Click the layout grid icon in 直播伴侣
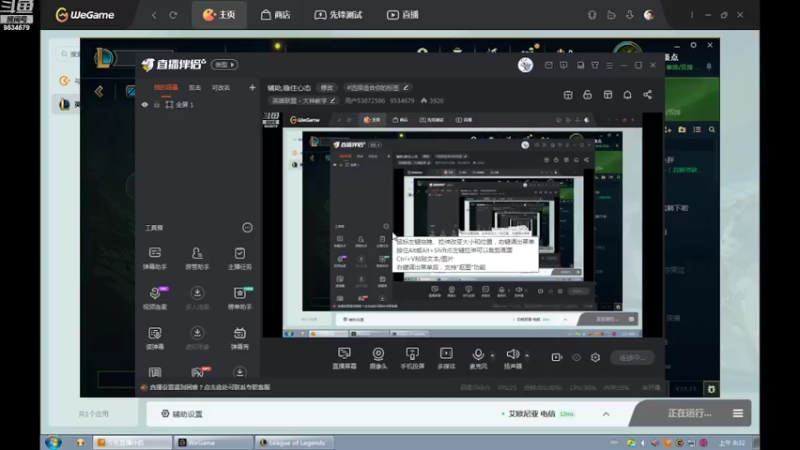 [608, 94]
